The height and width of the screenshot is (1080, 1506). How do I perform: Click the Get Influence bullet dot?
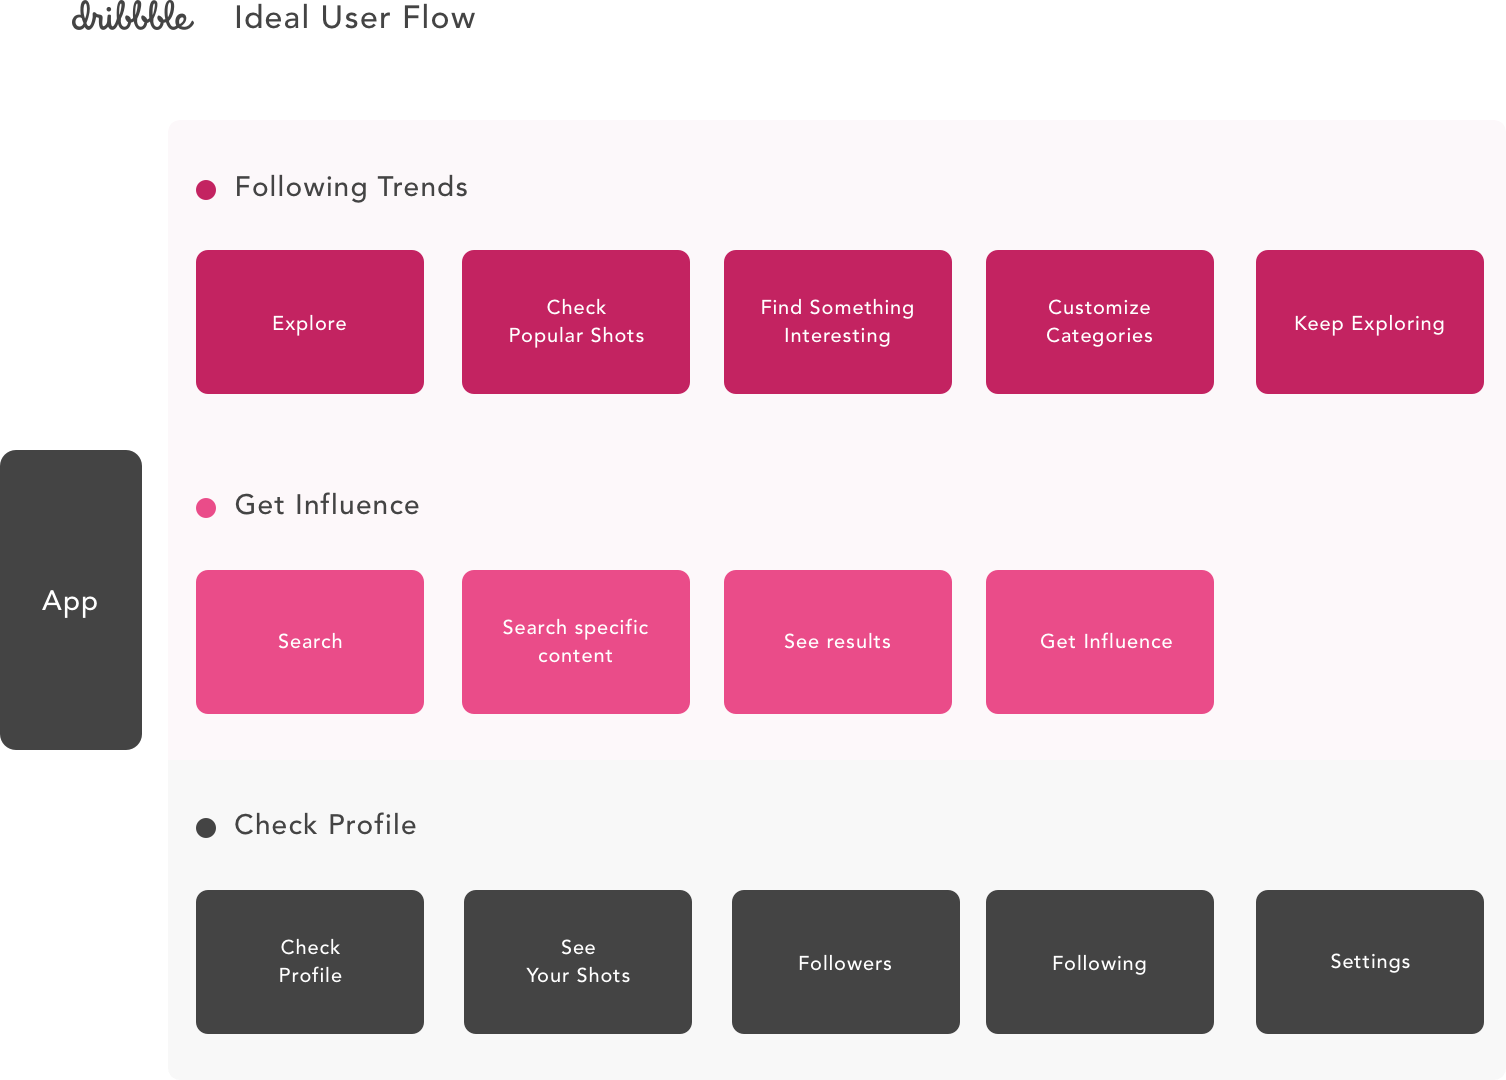[206, 507]
